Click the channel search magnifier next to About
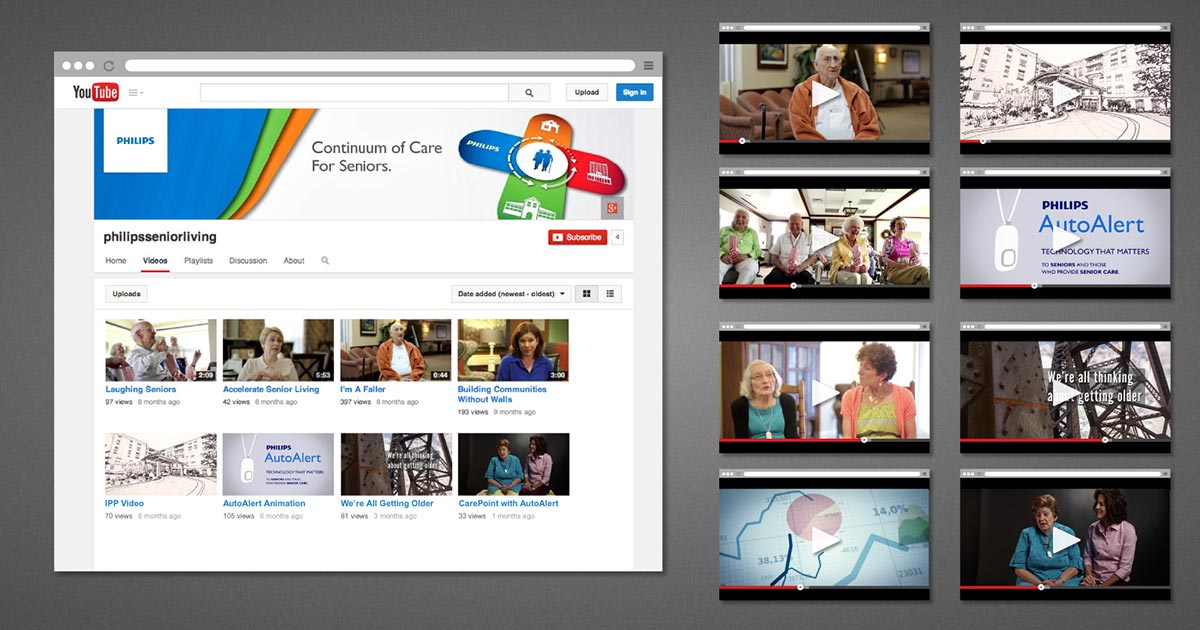Viewport: 1200px width, 630px height. 325,261
